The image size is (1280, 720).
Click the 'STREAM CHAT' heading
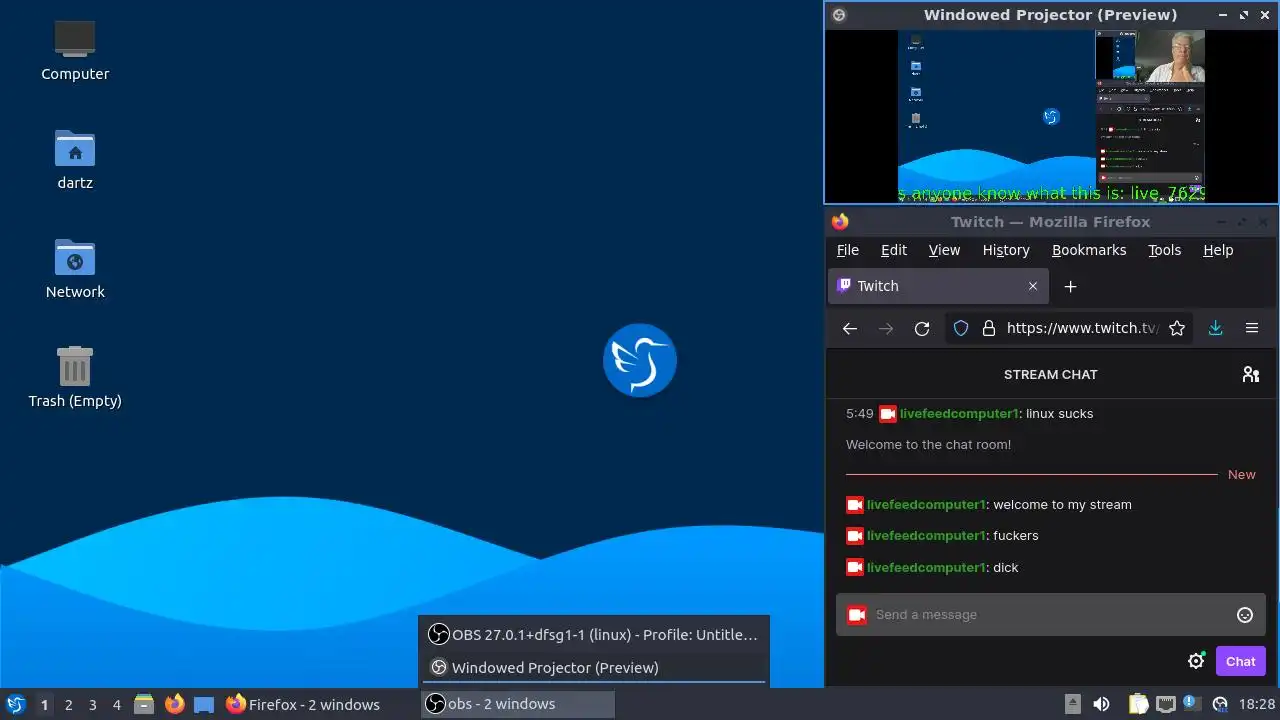(x=1050, y=374)
